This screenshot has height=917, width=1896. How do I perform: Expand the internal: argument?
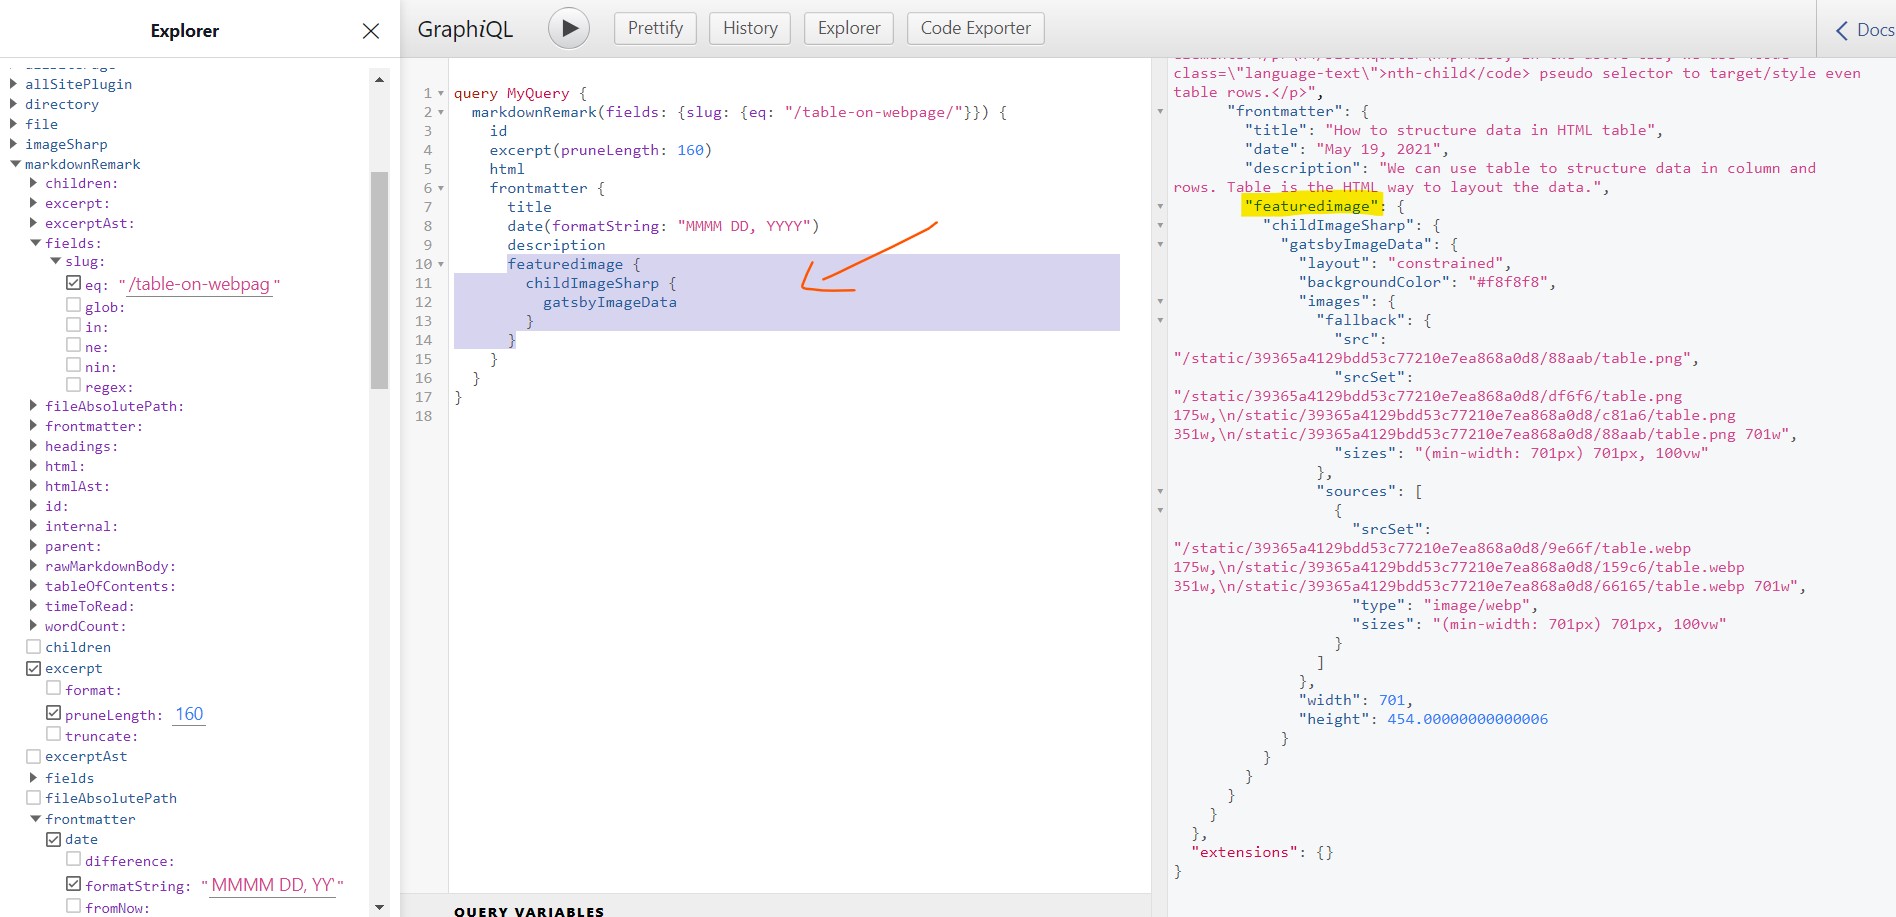coord(33,525)
